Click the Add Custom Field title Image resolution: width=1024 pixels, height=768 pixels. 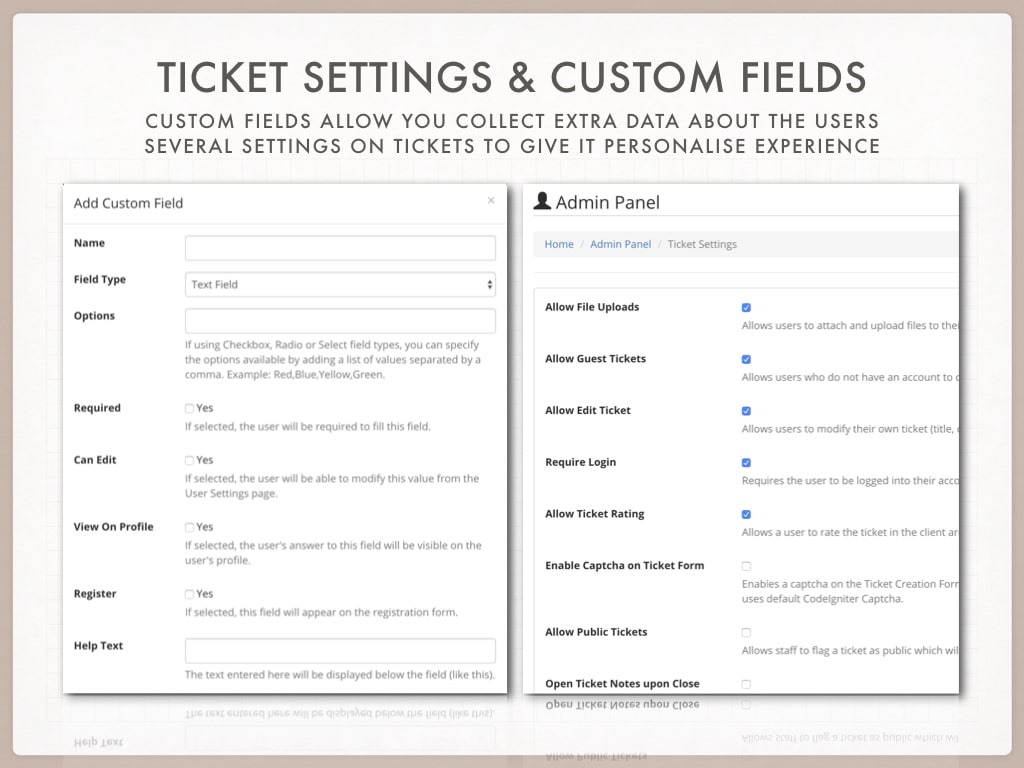[x=128, y=203]
